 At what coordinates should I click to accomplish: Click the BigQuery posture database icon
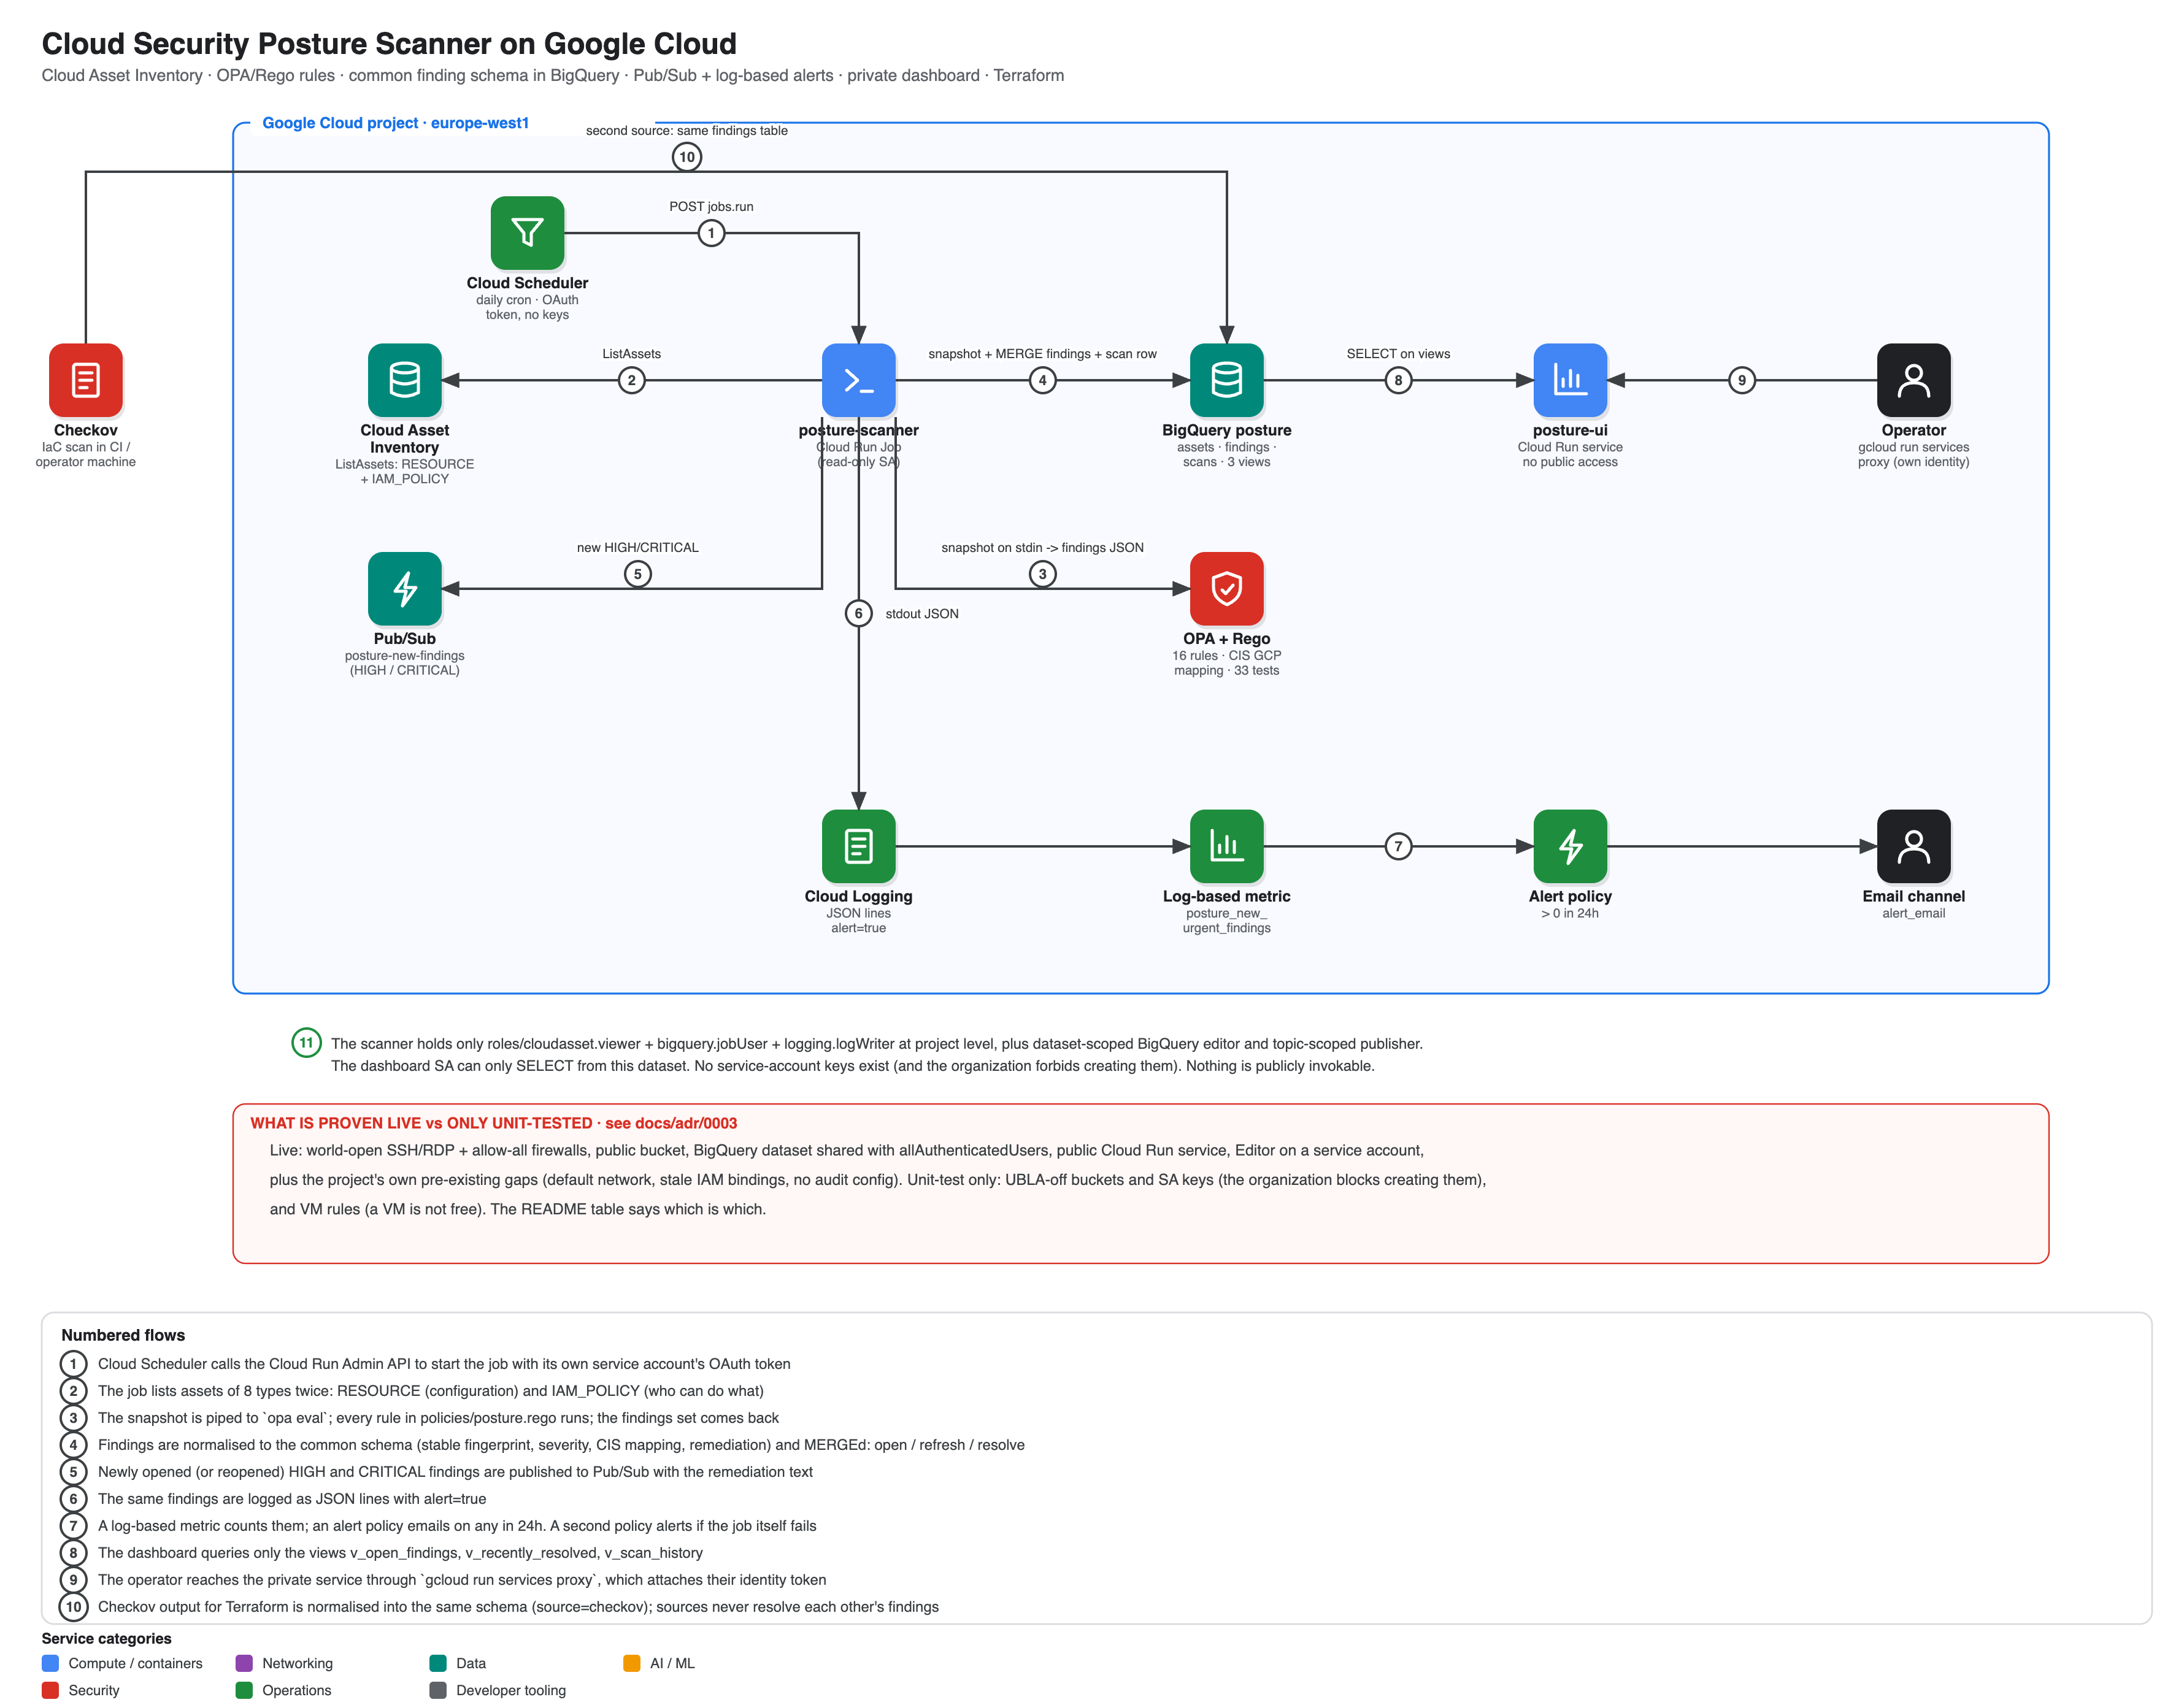tap(1227, 380)
